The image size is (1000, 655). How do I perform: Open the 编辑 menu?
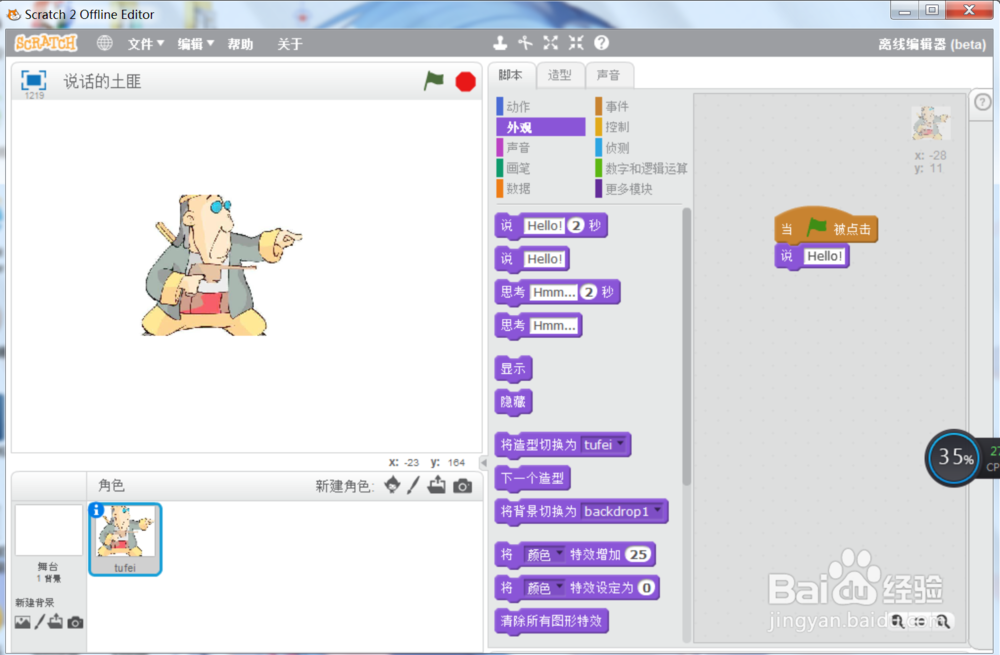195,43
